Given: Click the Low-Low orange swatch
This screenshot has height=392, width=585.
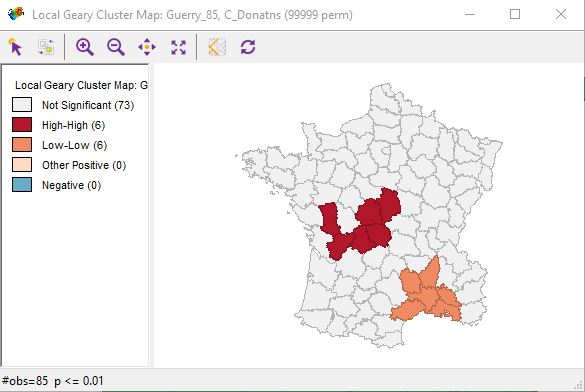Looking at the screenshot, I should point(22,145).
